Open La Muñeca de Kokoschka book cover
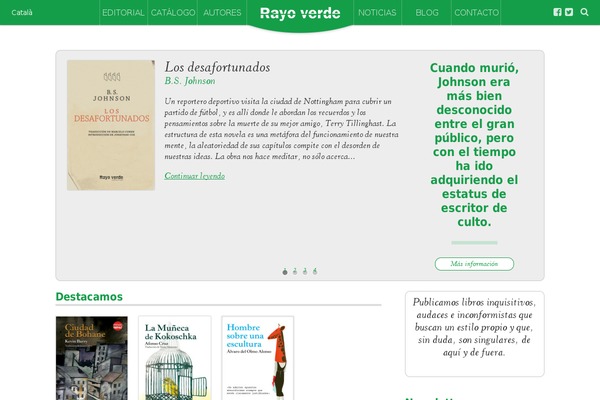The width and height of the screenshot is (600, 400). [175, 358]
